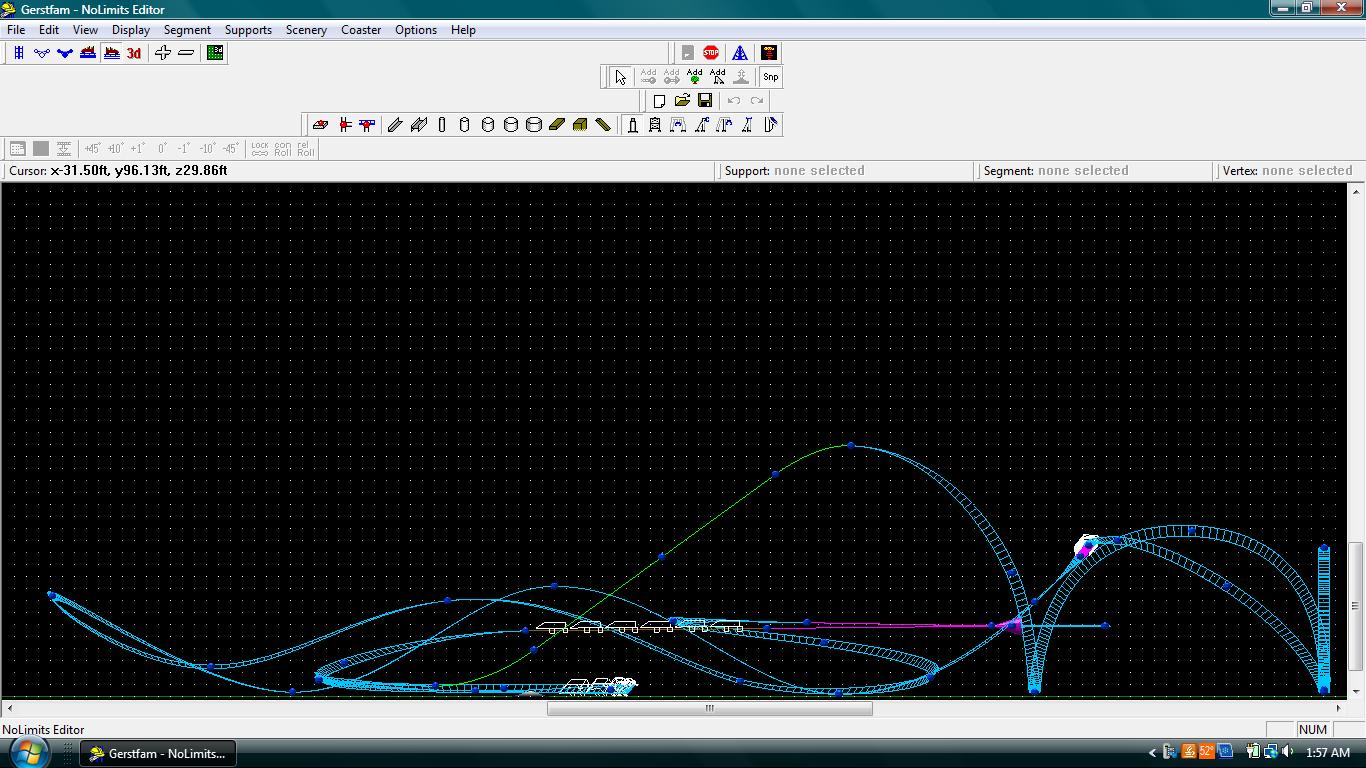The image size is (1366, 768).
Task: Click the -45° roll button
Action: pyautogui.click(x=230, y=149)
